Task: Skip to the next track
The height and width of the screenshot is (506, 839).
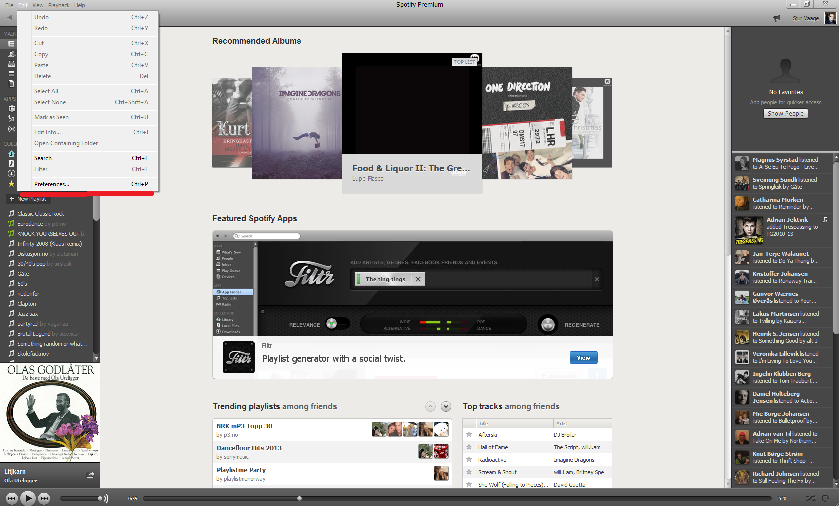Action: (44, 499)
